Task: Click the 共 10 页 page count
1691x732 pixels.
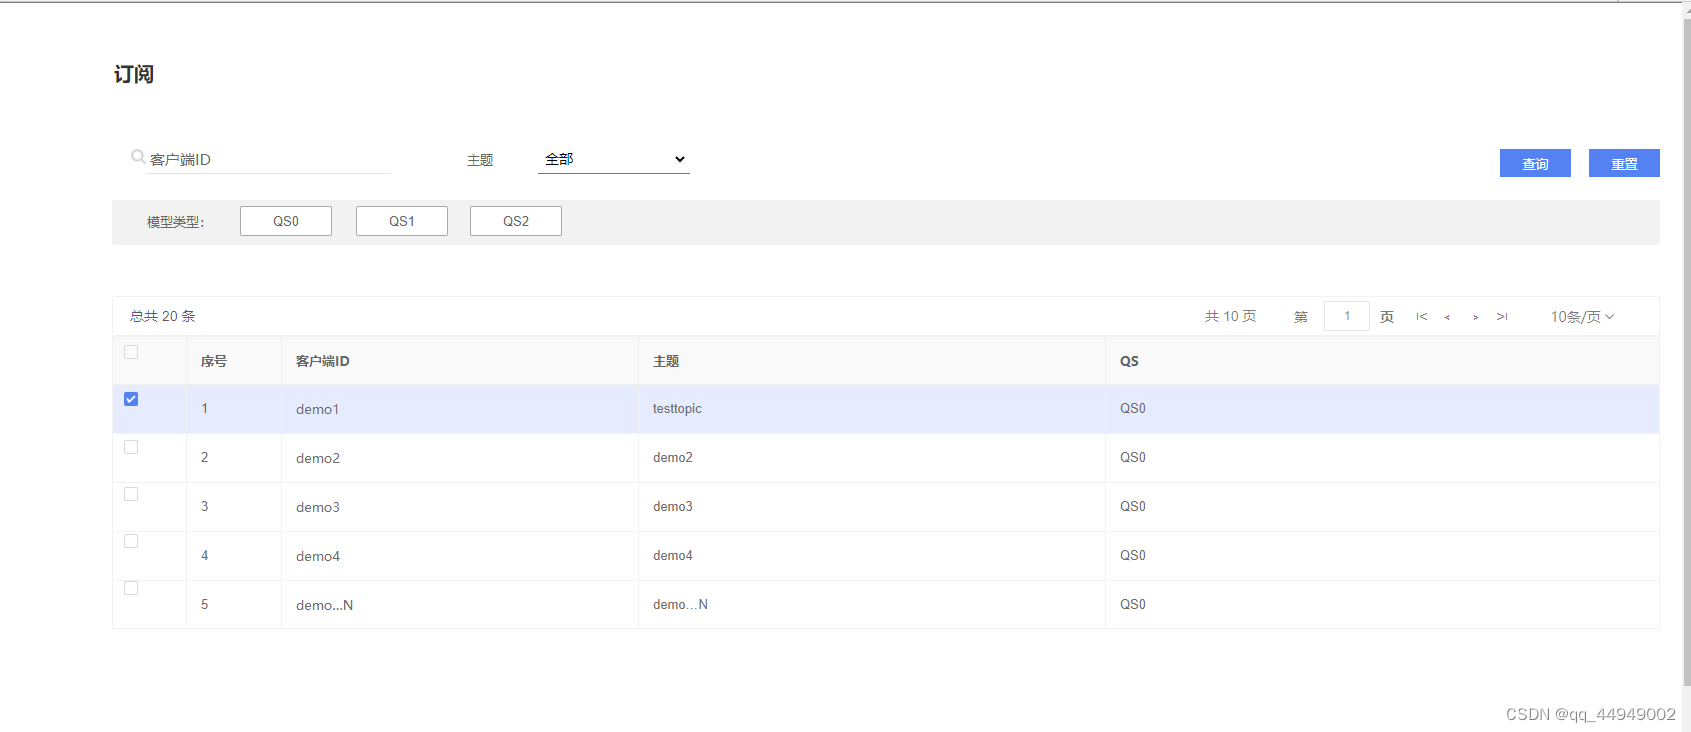Action: (x=1230, y=316)
